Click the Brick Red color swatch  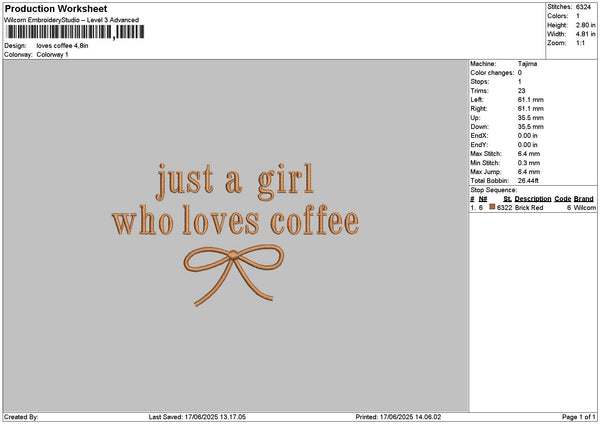(492, 208)
